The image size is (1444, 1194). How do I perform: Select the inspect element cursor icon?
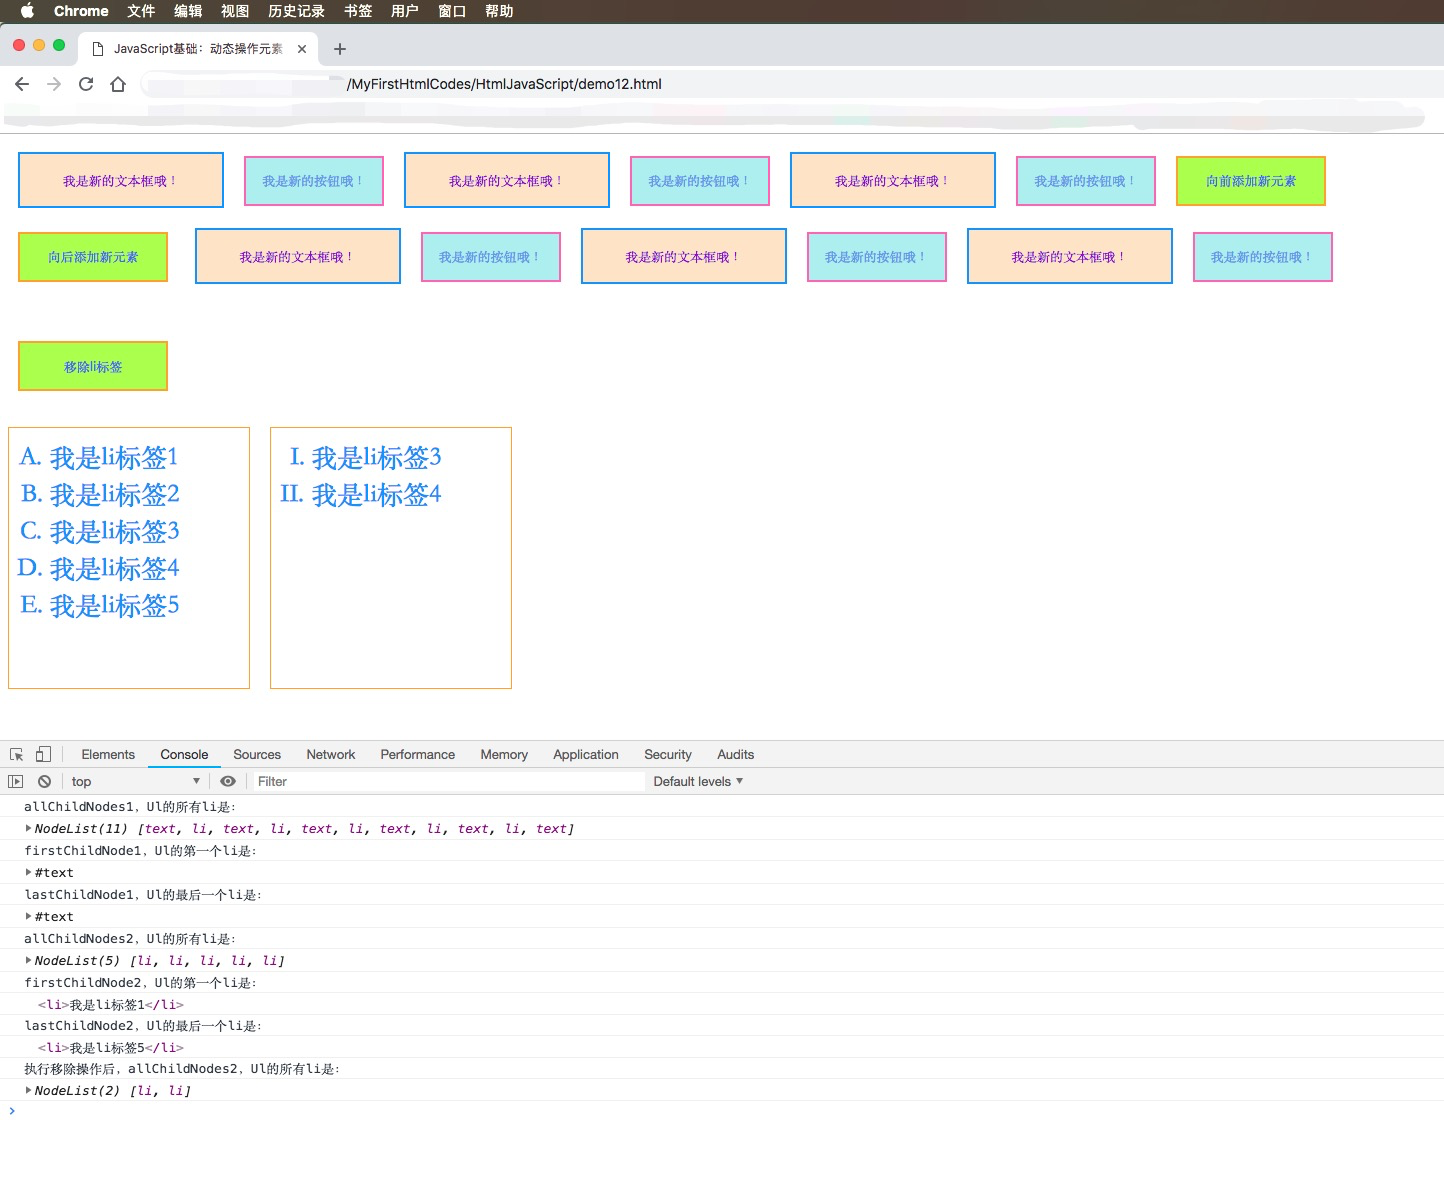(x=15, y=753)
